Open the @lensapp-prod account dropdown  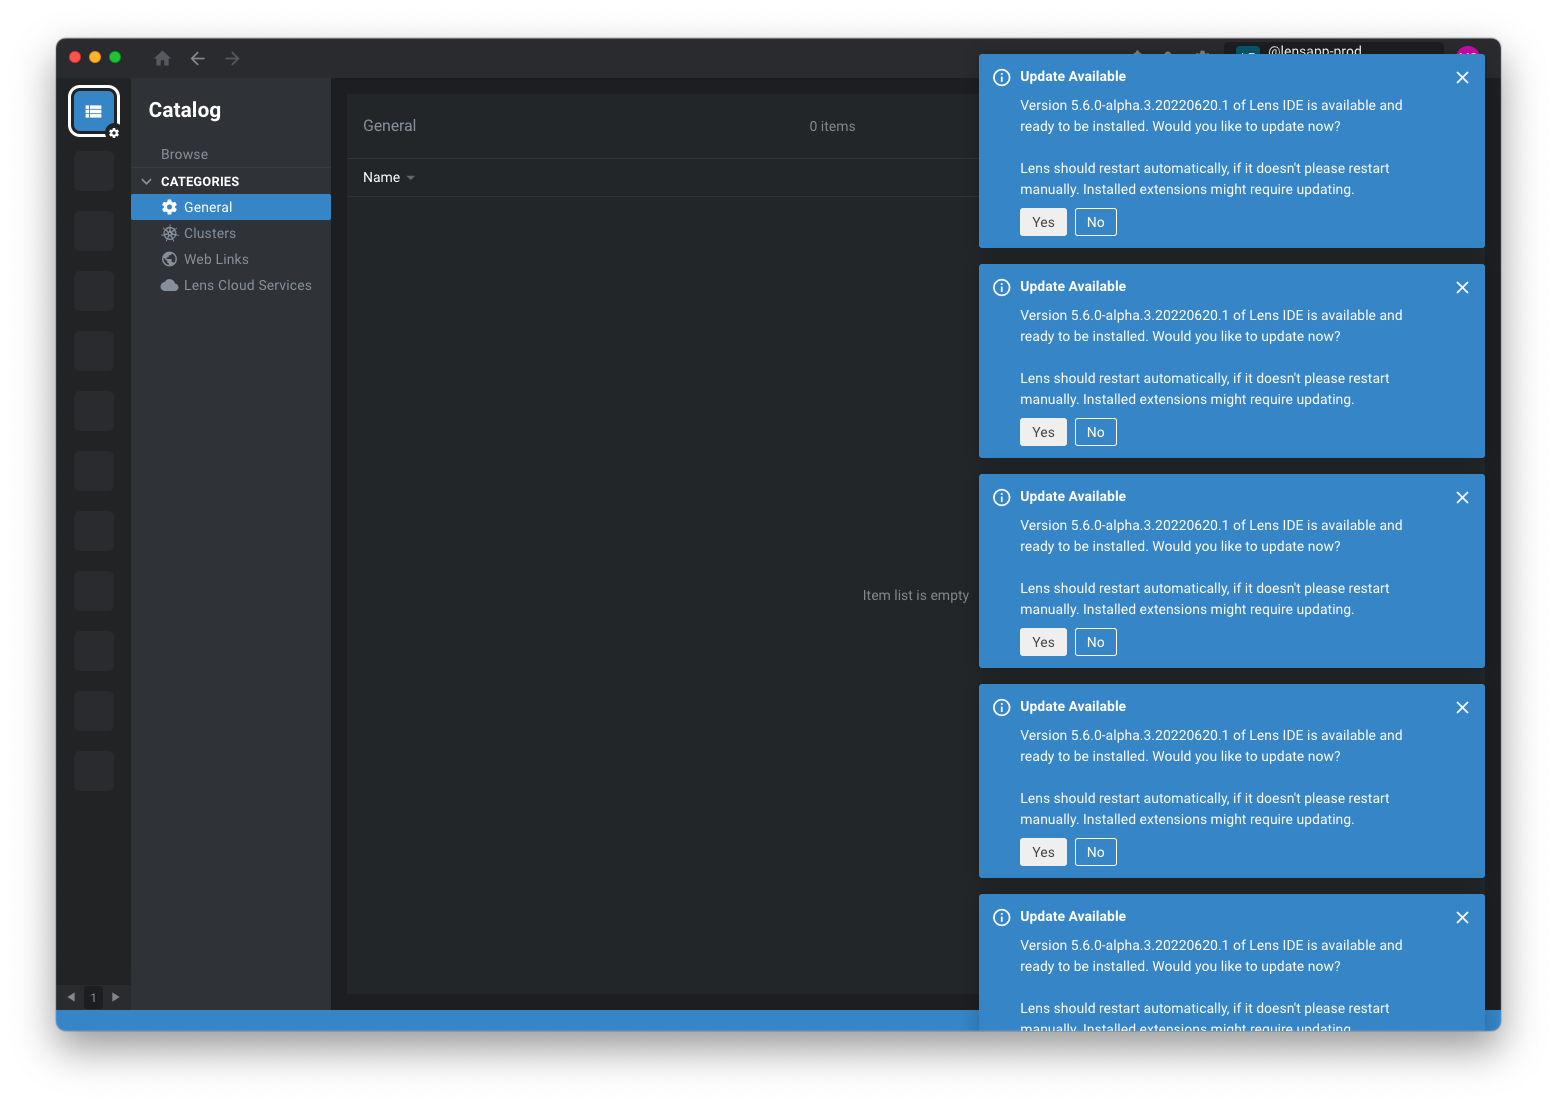pos(1318,51)
